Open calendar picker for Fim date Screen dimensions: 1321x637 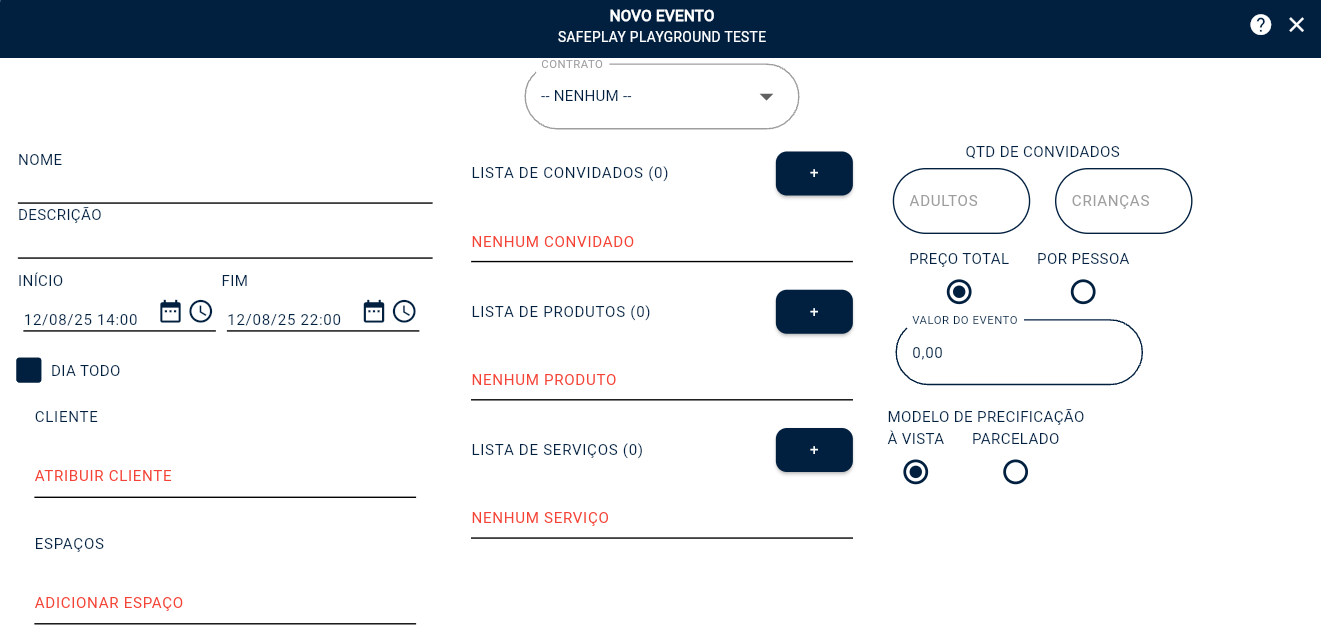[x=374, y=311]
